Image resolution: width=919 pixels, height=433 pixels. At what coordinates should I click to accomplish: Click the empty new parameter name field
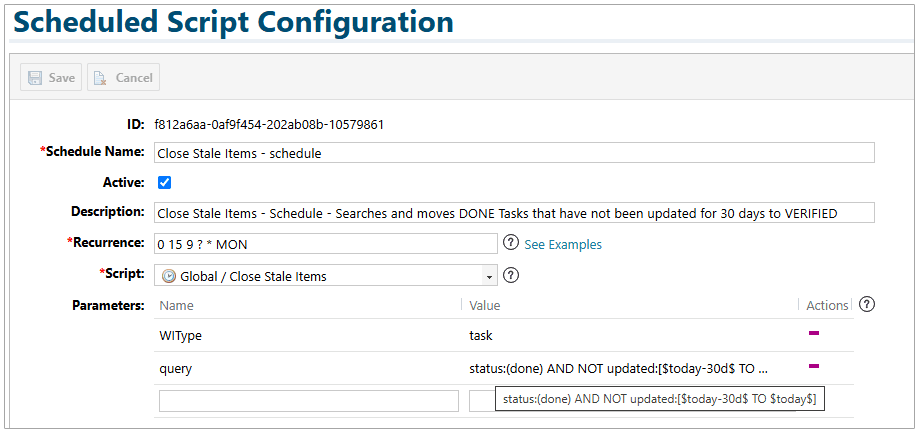308,400
